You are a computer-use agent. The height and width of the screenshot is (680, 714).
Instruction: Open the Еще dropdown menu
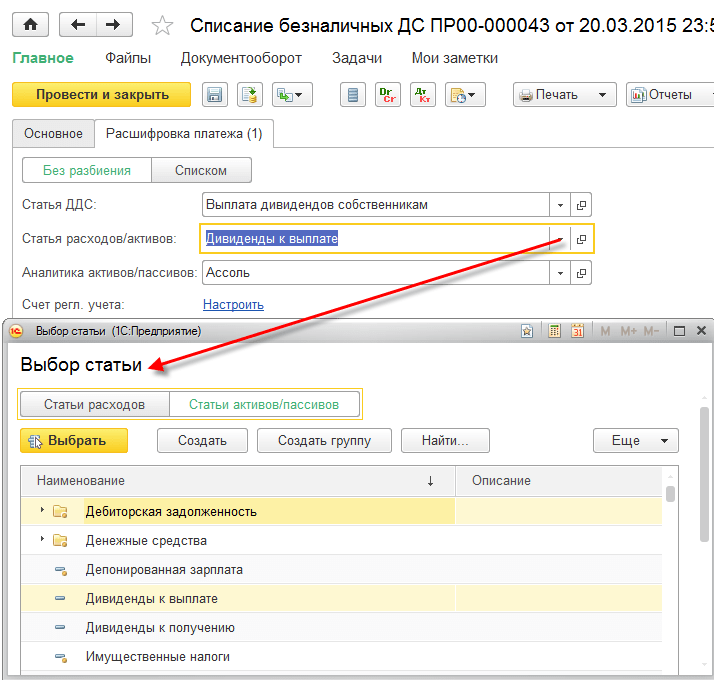(636, 440)
